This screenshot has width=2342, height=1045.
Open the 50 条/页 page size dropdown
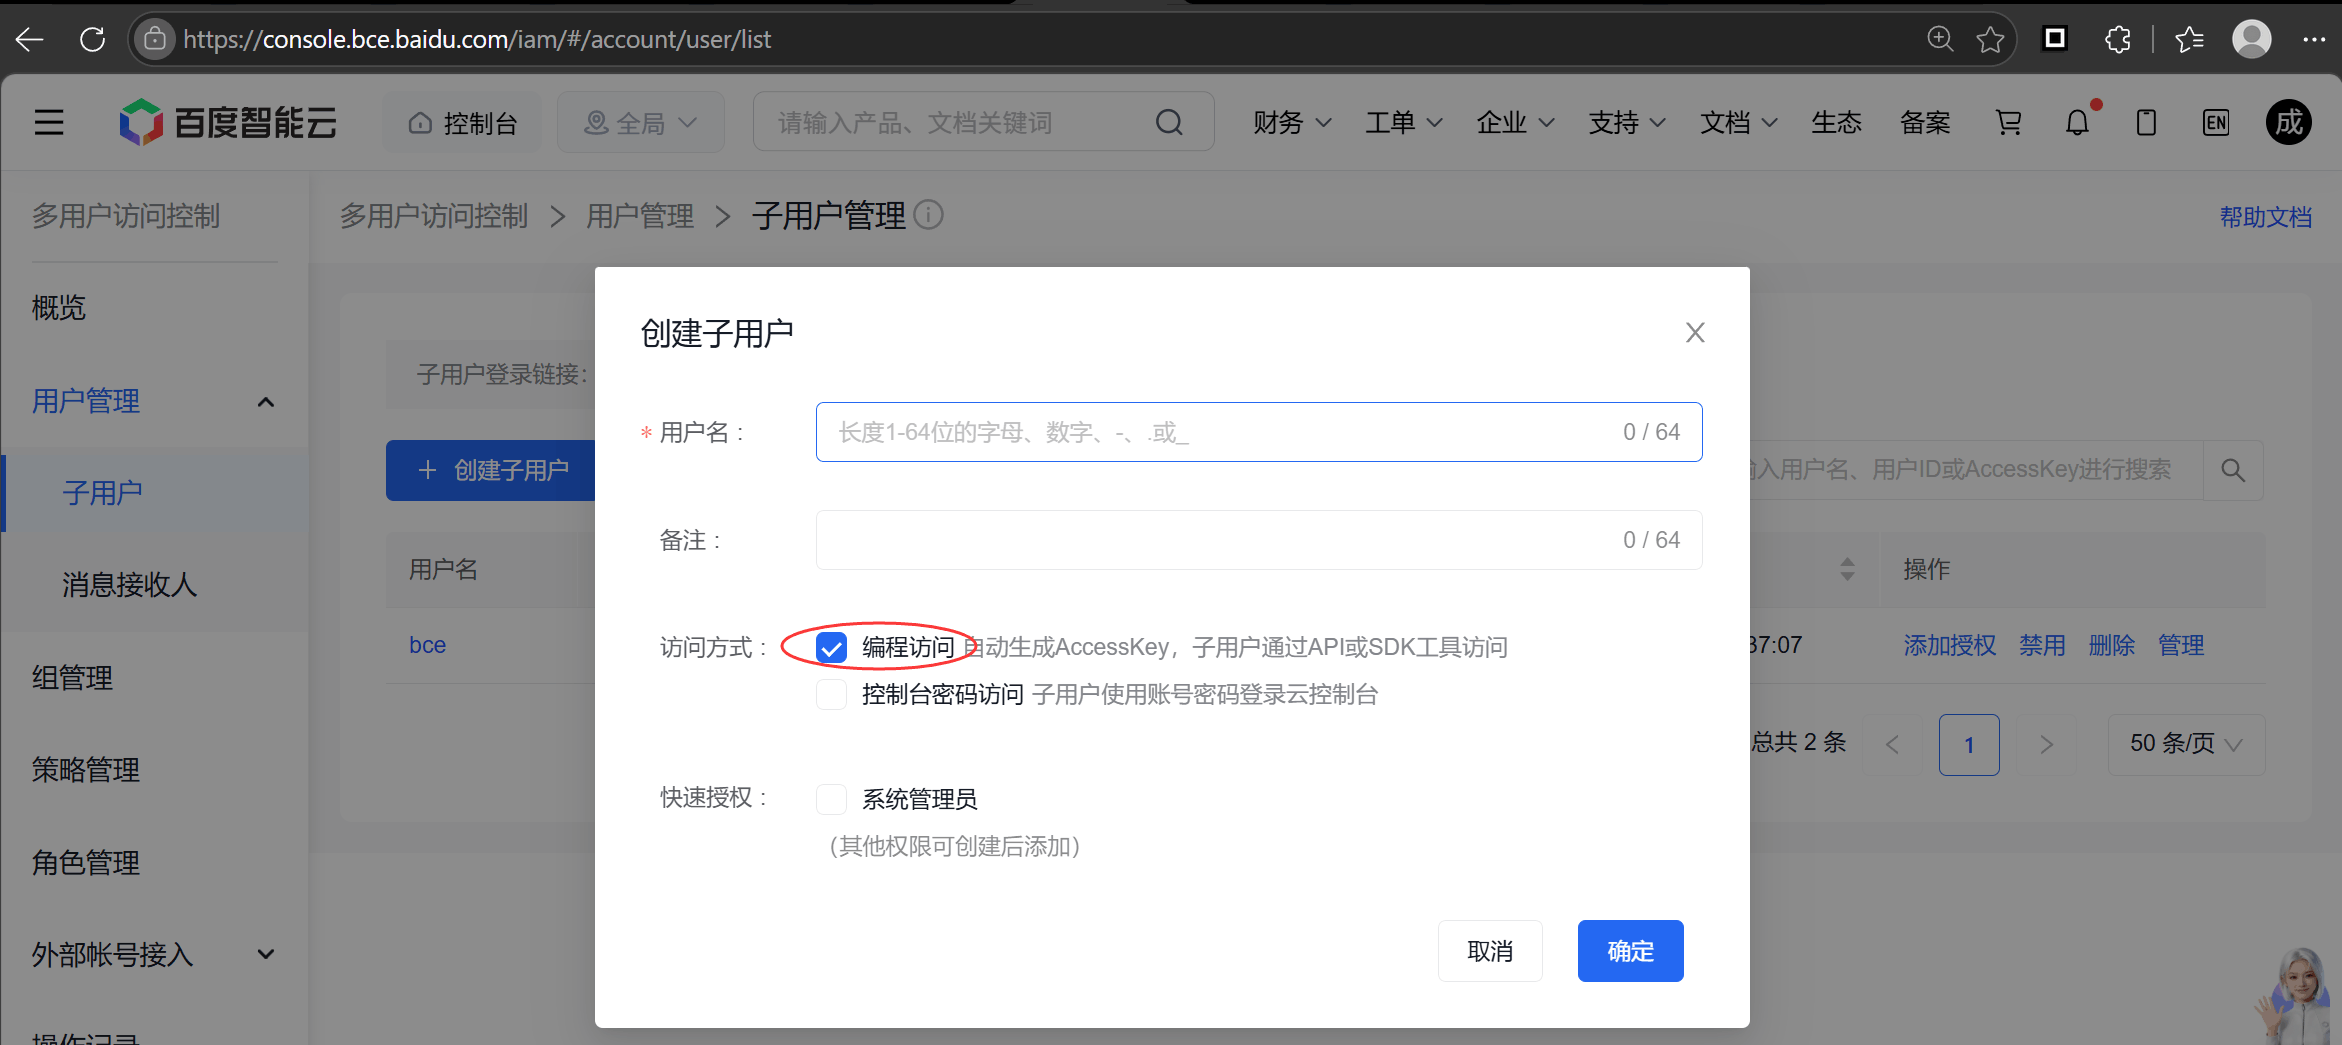click(x=2186, y=743)
